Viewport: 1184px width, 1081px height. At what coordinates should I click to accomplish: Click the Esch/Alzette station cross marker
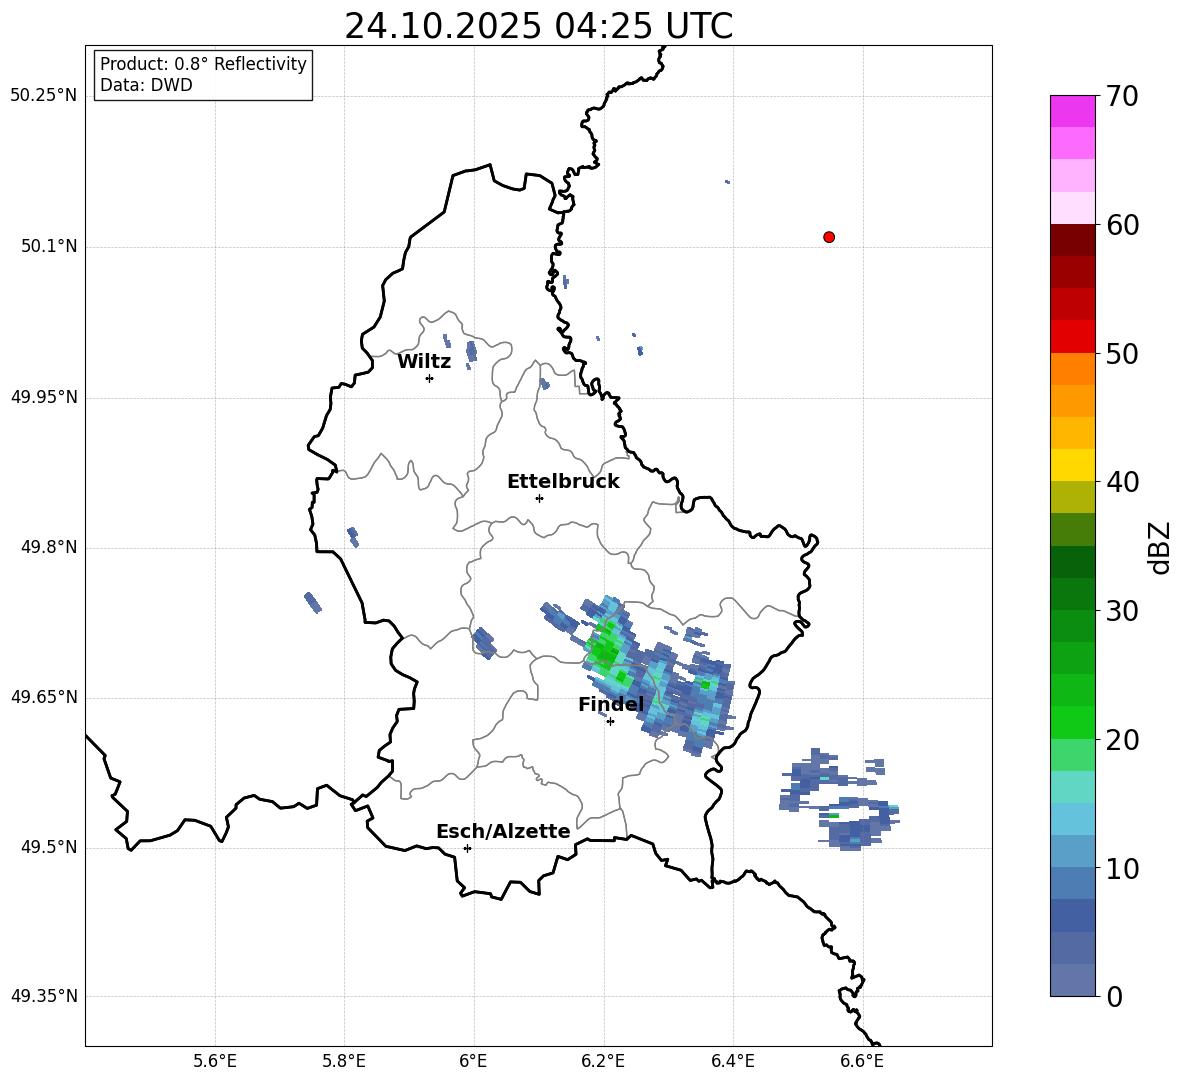coord(467,848)
